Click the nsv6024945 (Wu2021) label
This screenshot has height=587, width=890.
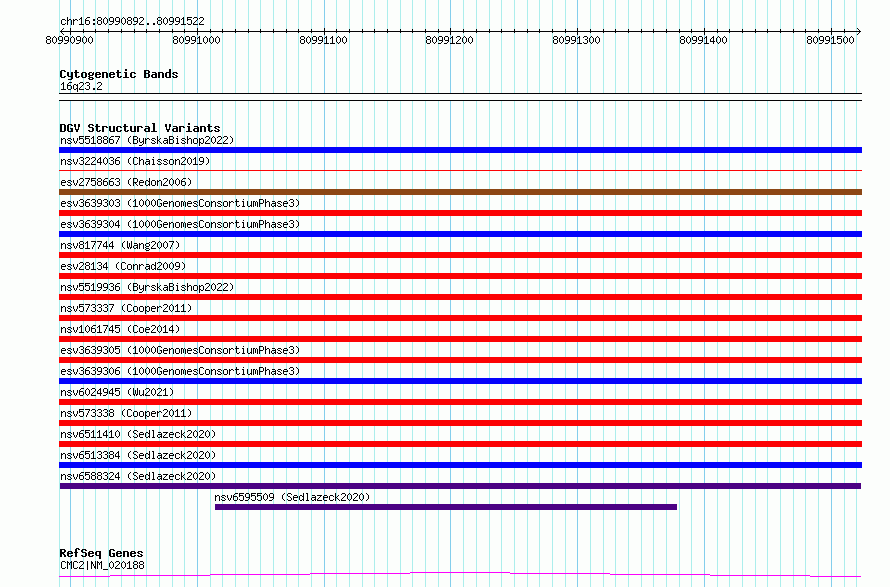[x=117, y=392]
